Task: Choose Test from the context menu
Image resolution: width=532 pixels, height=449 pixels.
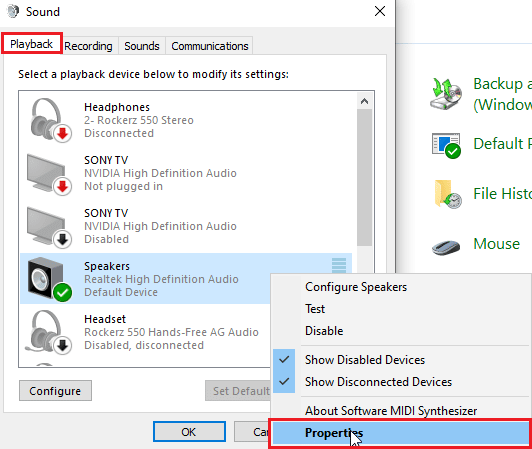Action: coord(401,309)
